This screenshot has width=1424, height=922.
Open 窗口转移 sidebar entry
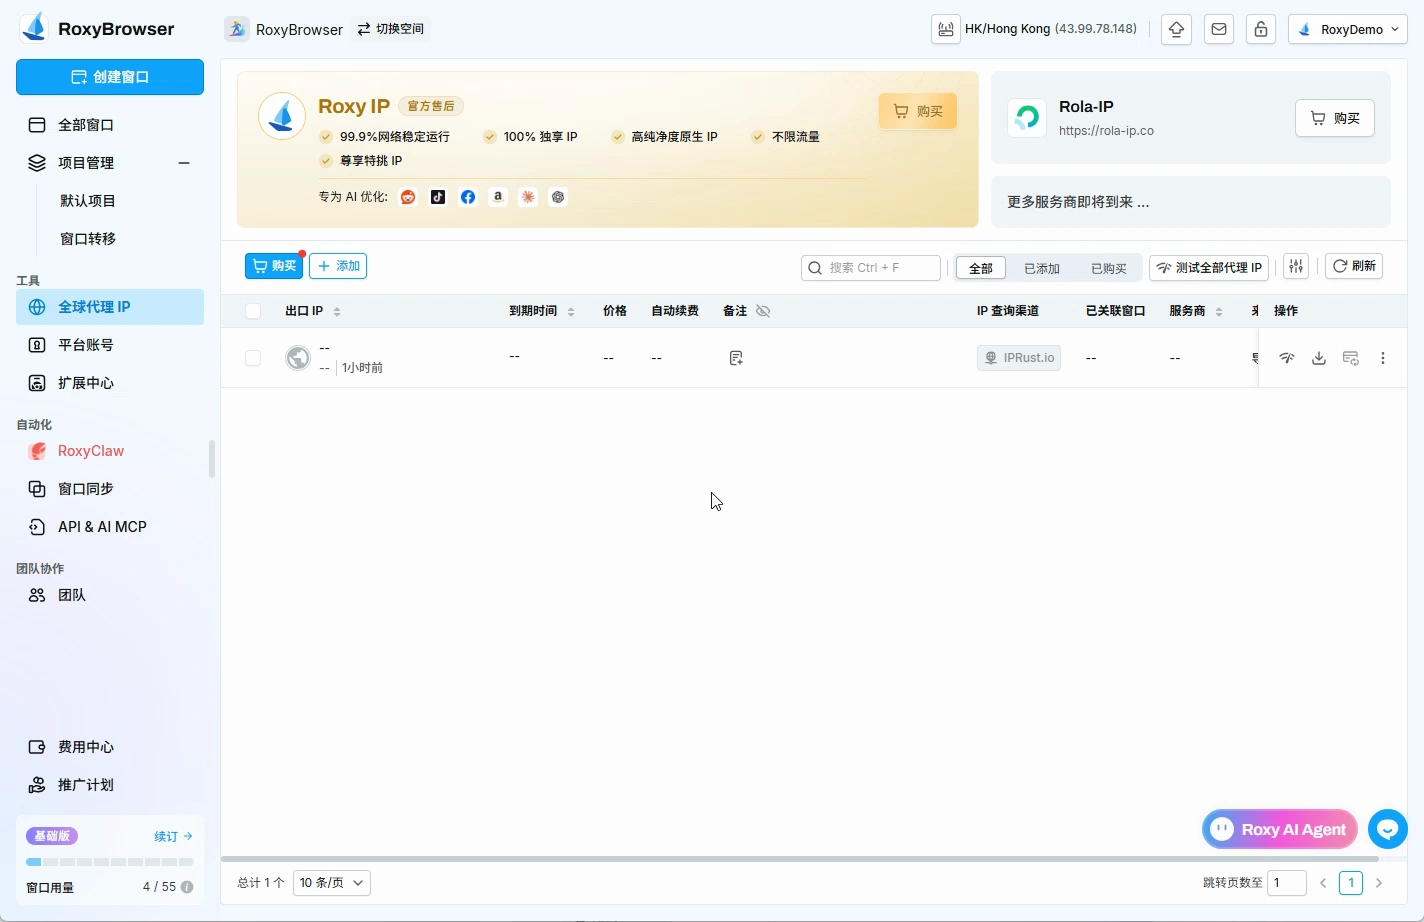[x=88, y=239]
